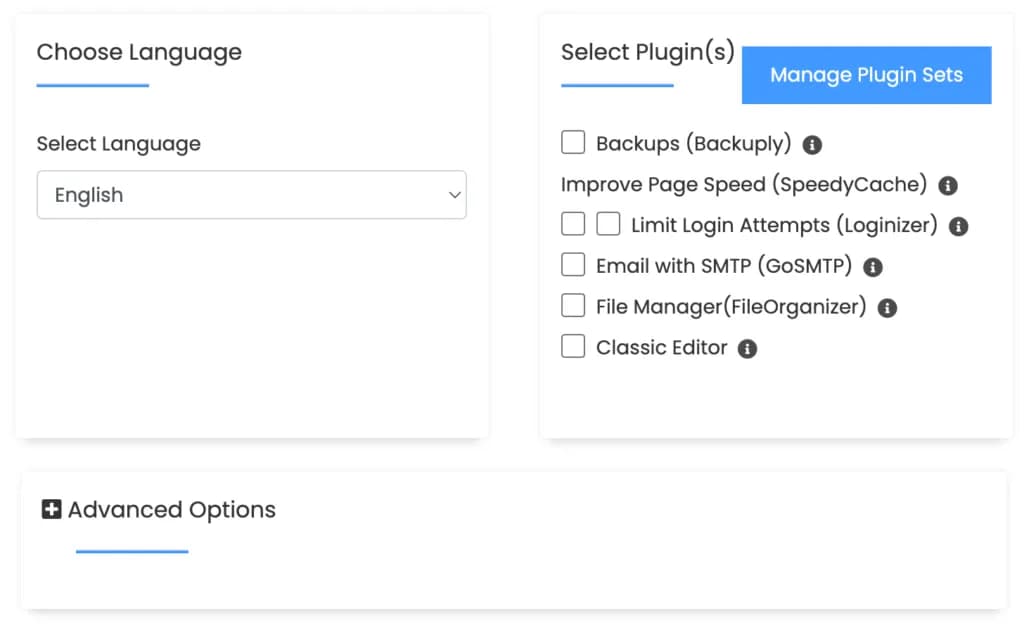Click the English language selection field

[251, 195]
